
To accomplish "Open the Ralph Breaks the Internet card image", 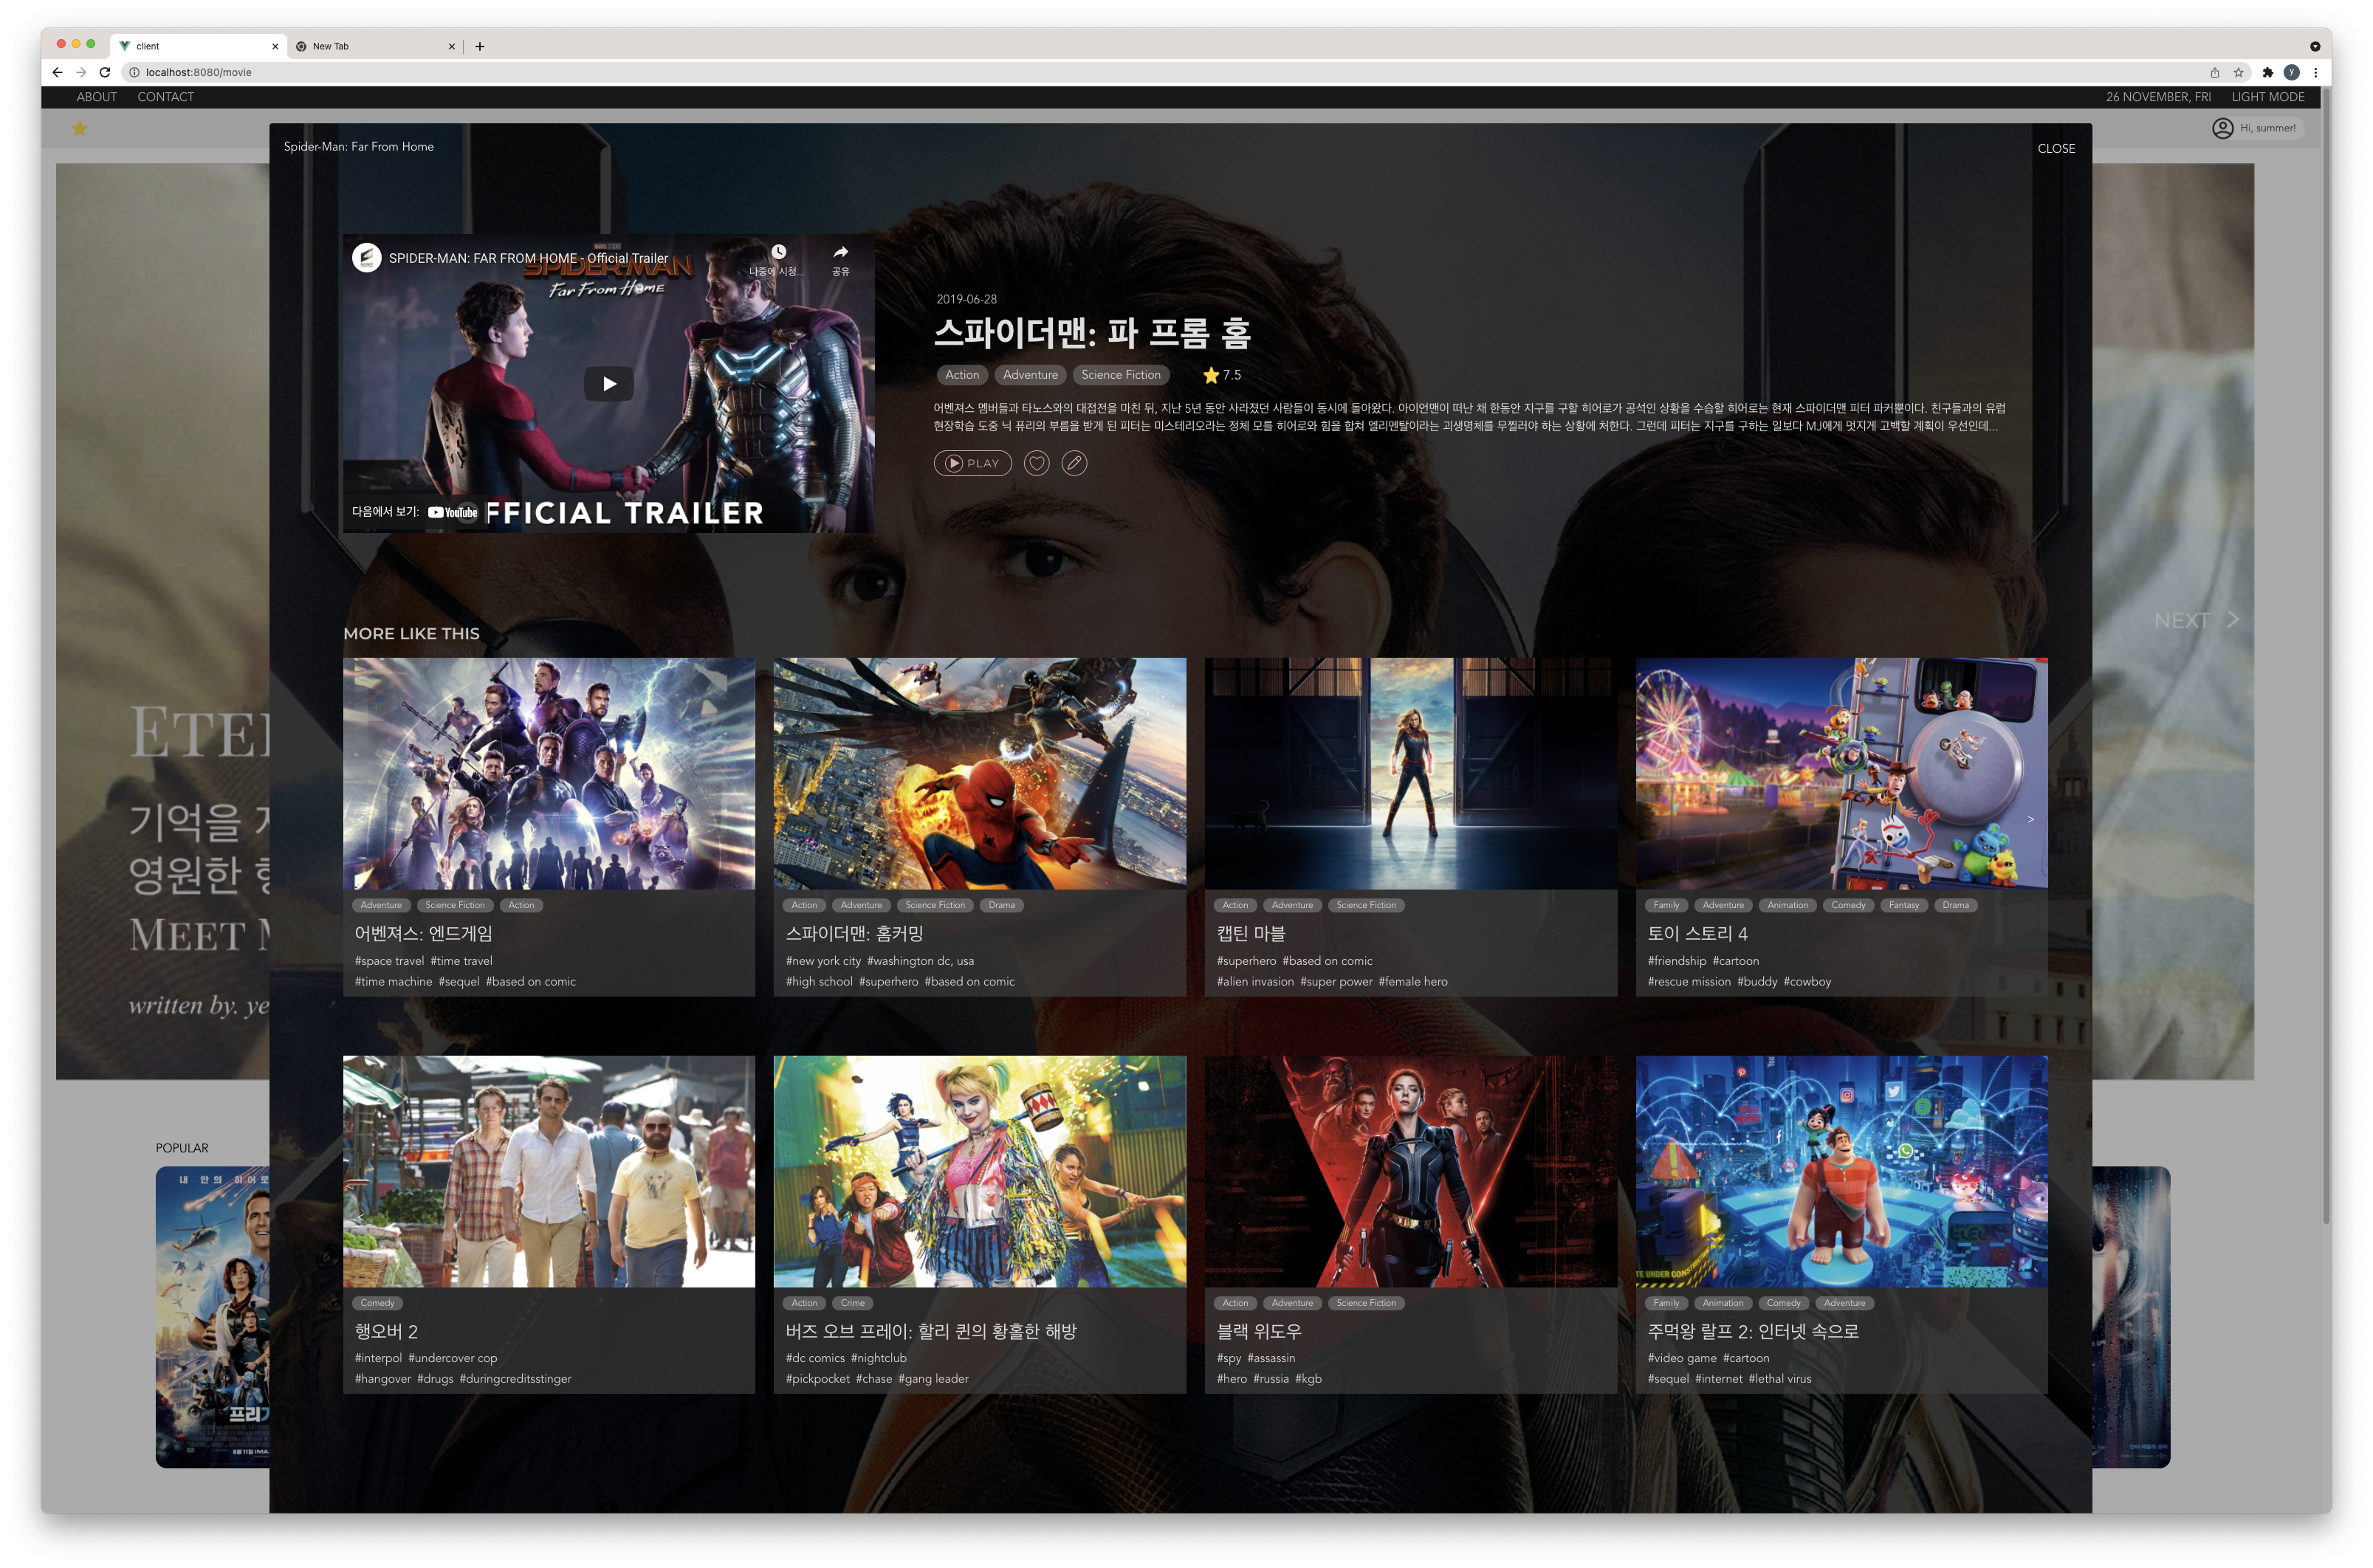I will 1841,1171.
